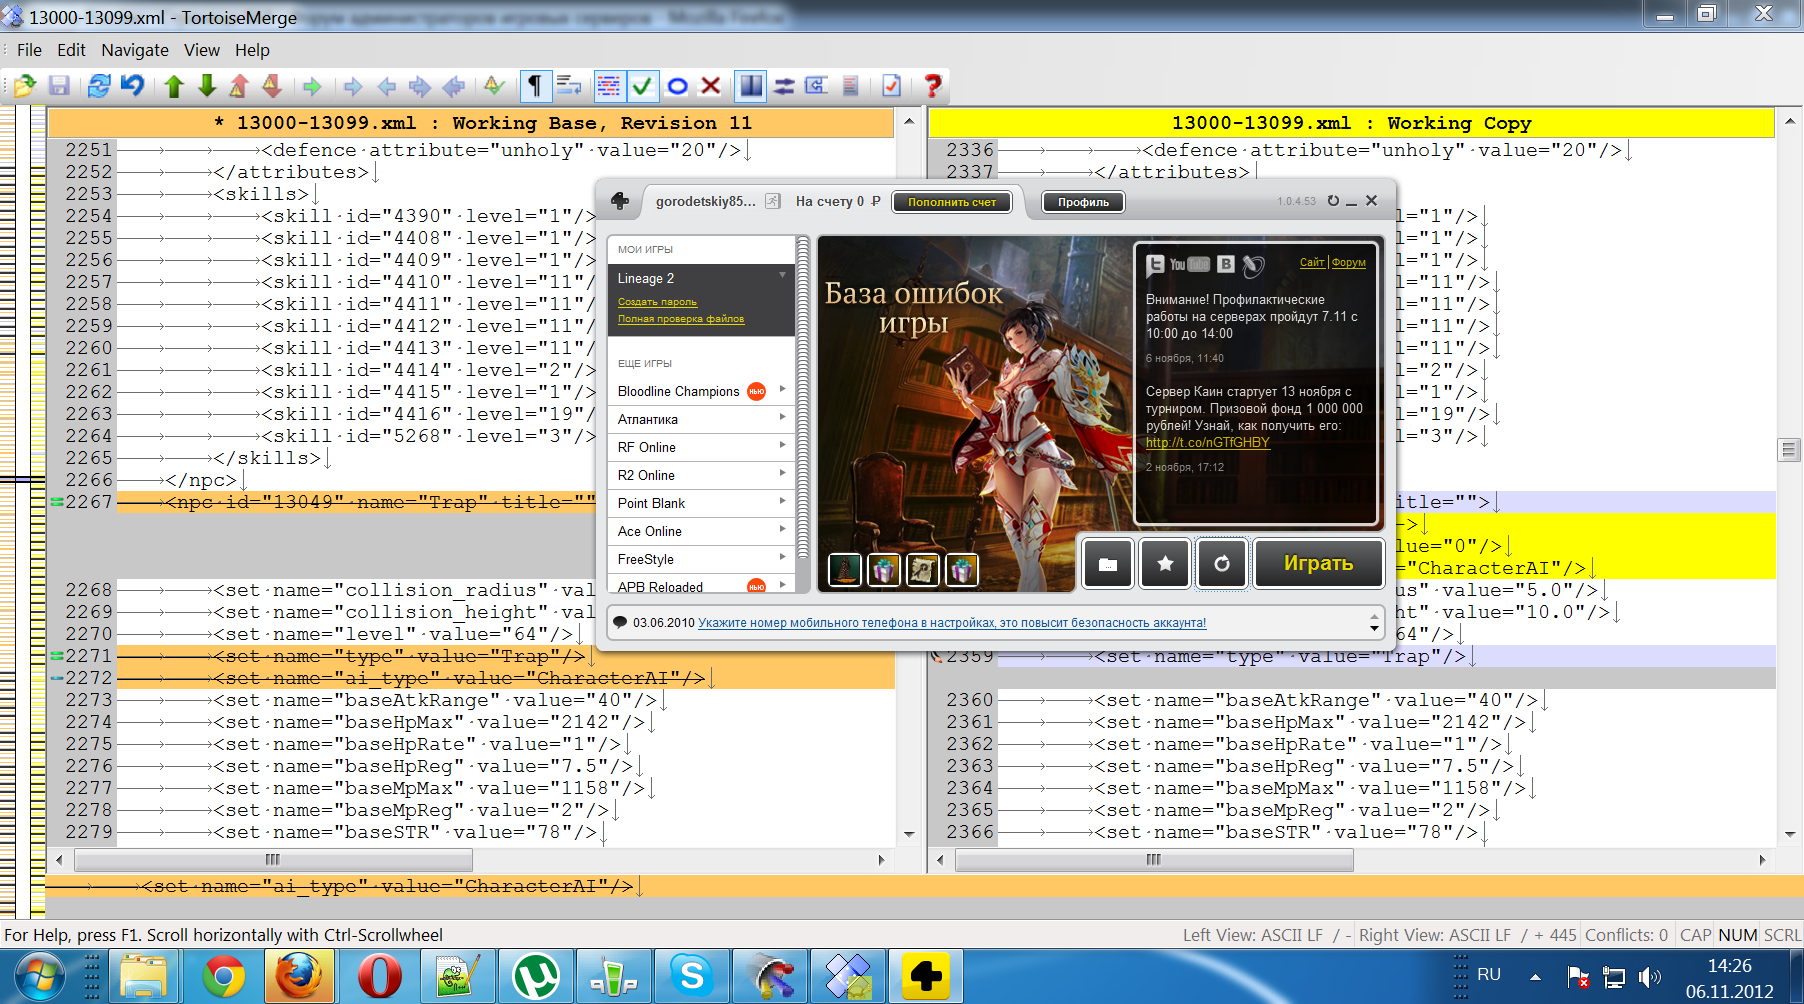This screenshot has height=1004, width=1804.
Task: Click the mark as resolved icon
Action: (x=494, y=86)
